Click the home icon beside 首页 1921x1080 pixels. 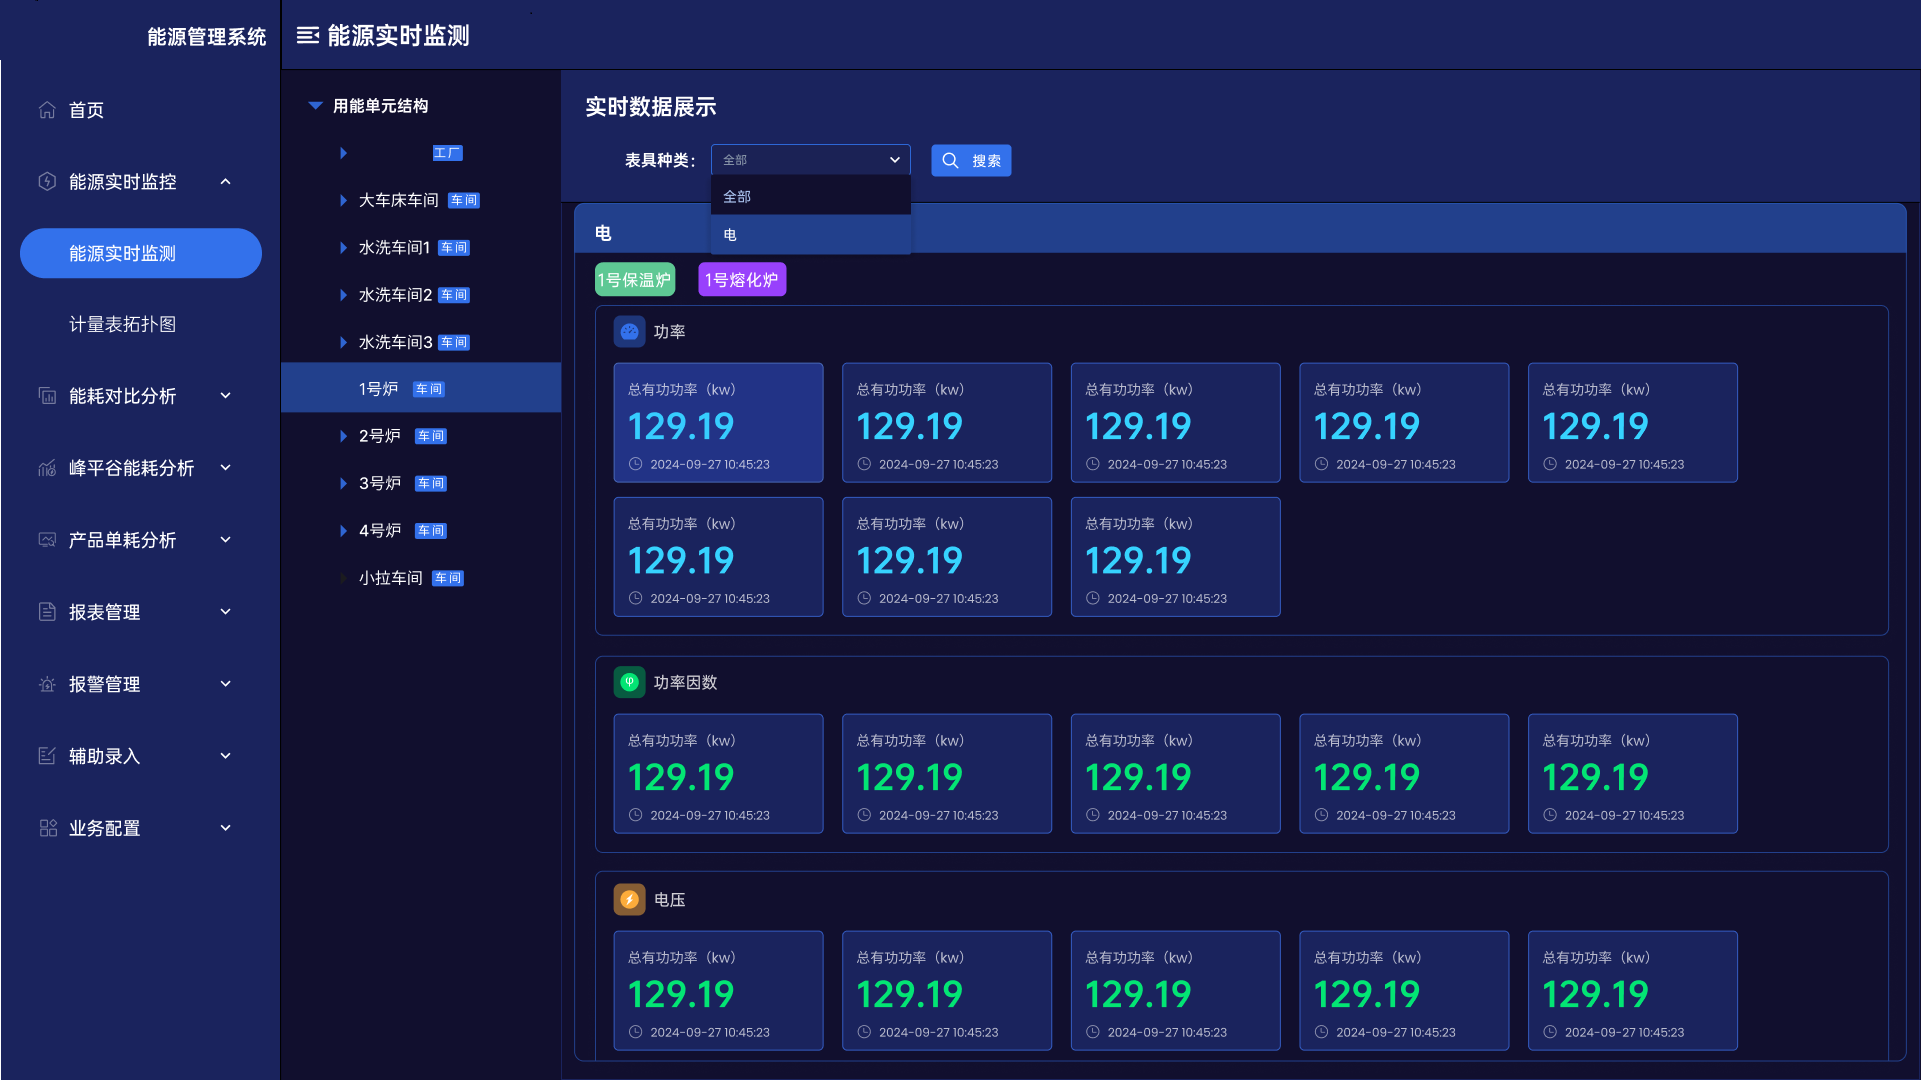pyautogui.click(x=47, y=110)
